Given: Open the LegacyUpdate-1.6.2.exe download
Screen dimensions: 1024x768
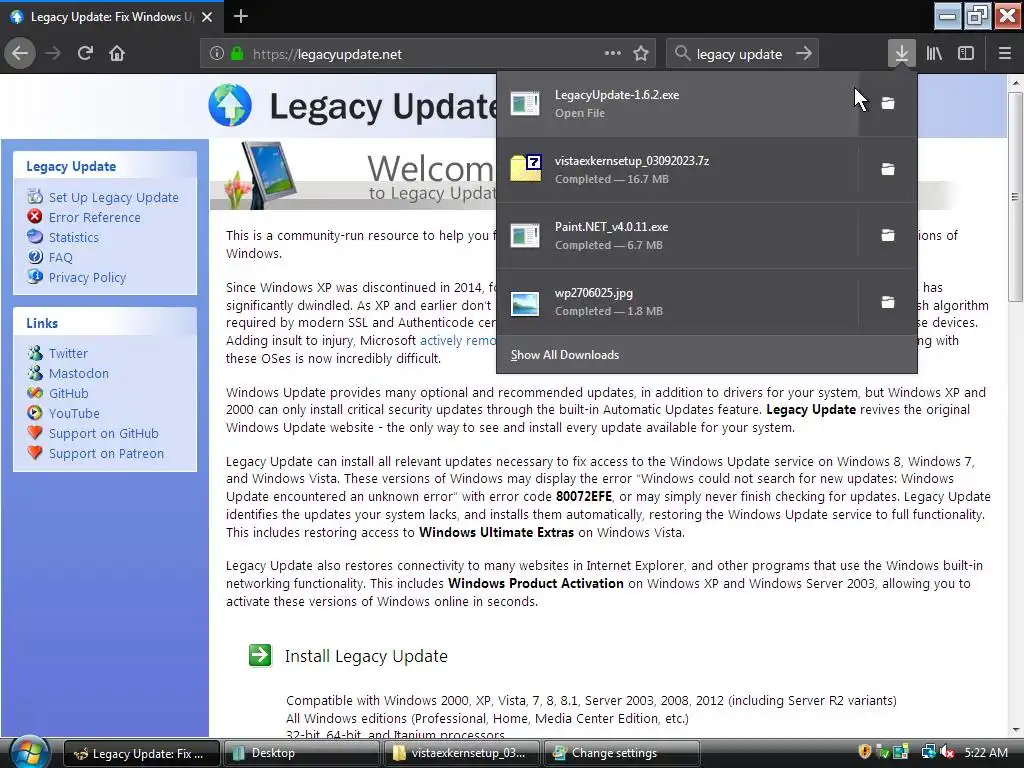Looking at the screenshot, I should coord(677,103).
